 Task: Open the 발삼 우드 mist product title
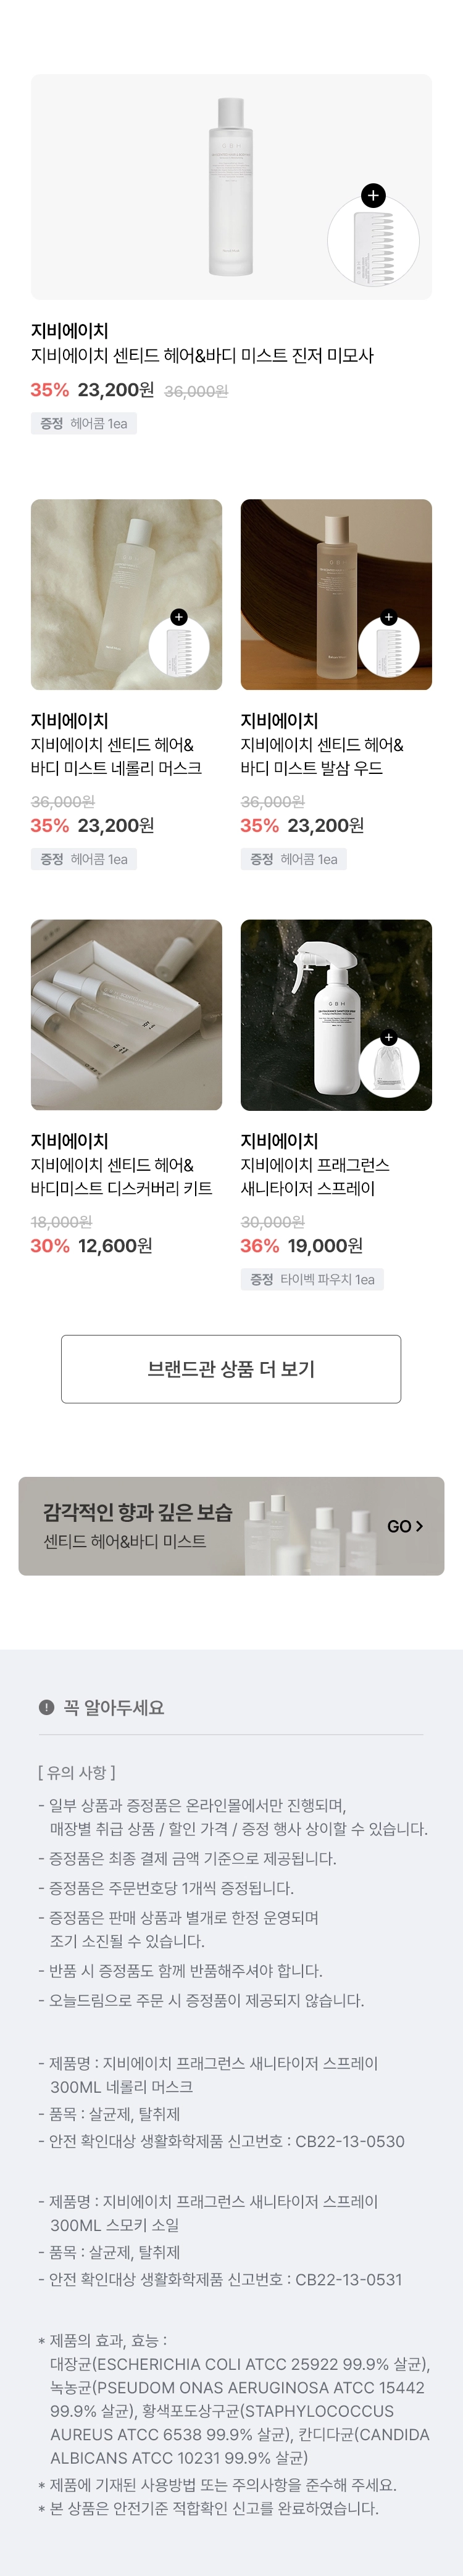(x=321, y=756)
